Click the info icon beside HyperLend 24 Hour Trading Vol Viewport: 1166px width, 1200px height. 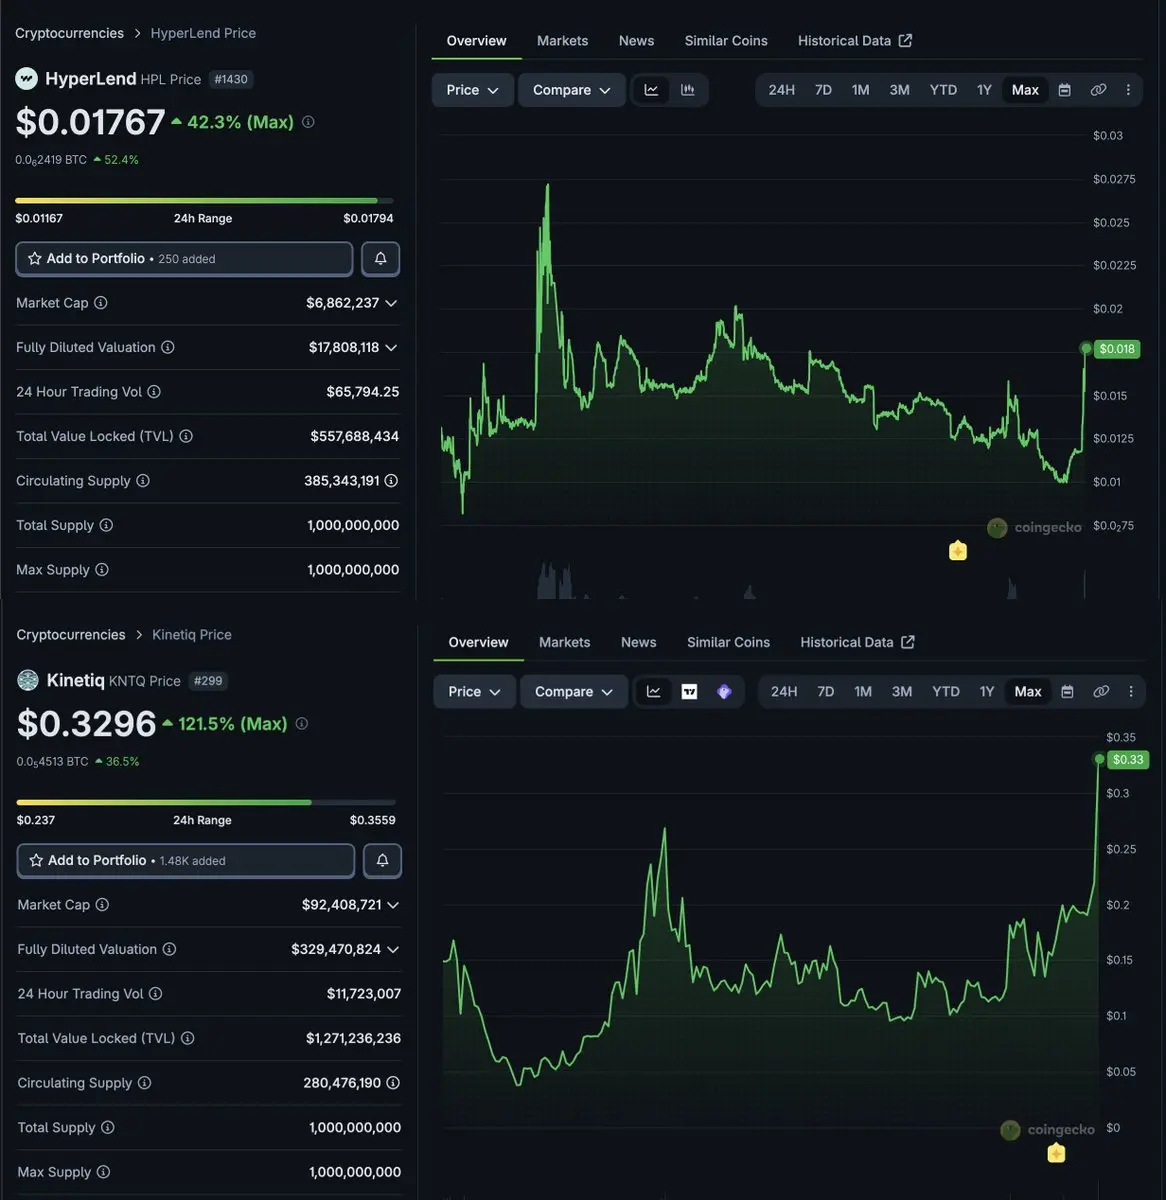click(x=154, y=392)
